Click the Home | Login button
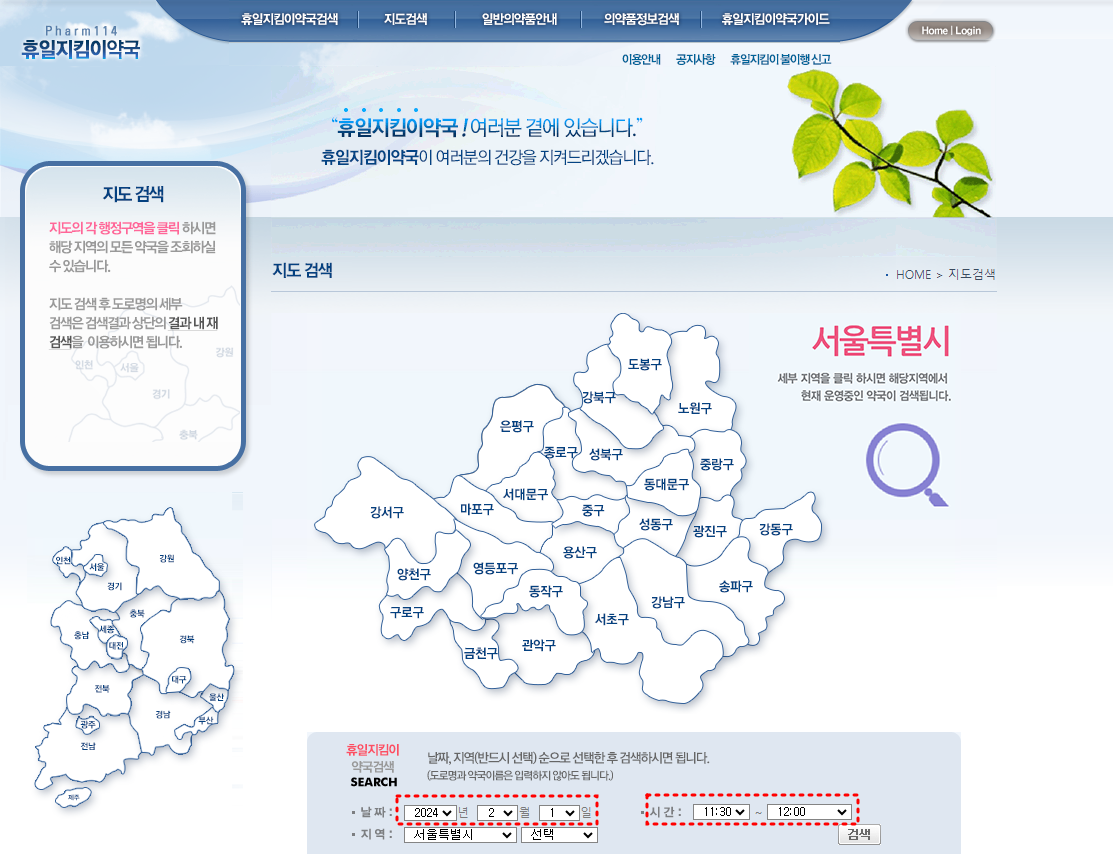1113x854 pixels. pos(949,30)
